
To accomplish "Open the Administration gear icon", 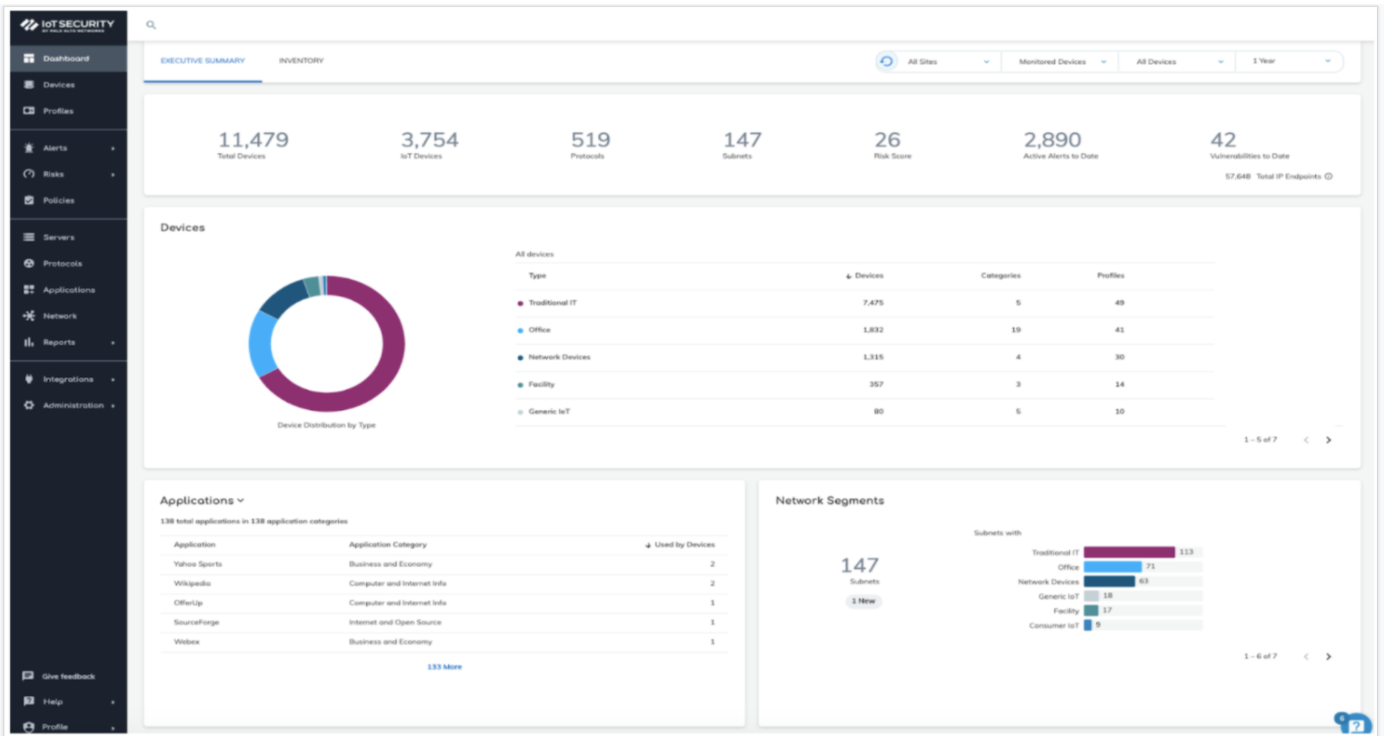I will coord(29,405).
